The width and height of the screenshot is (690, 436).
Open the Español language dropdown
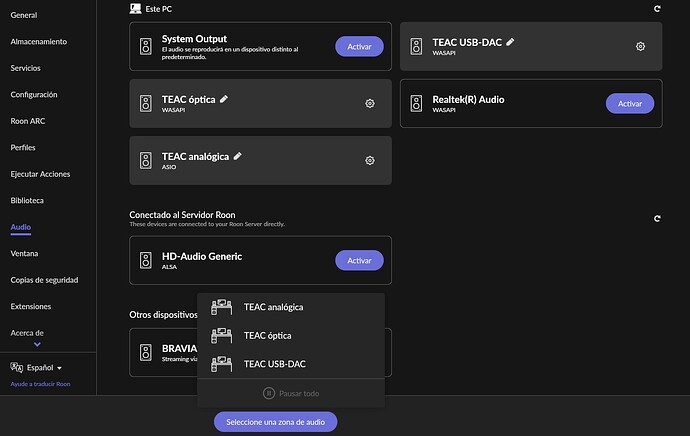point(44,368)
